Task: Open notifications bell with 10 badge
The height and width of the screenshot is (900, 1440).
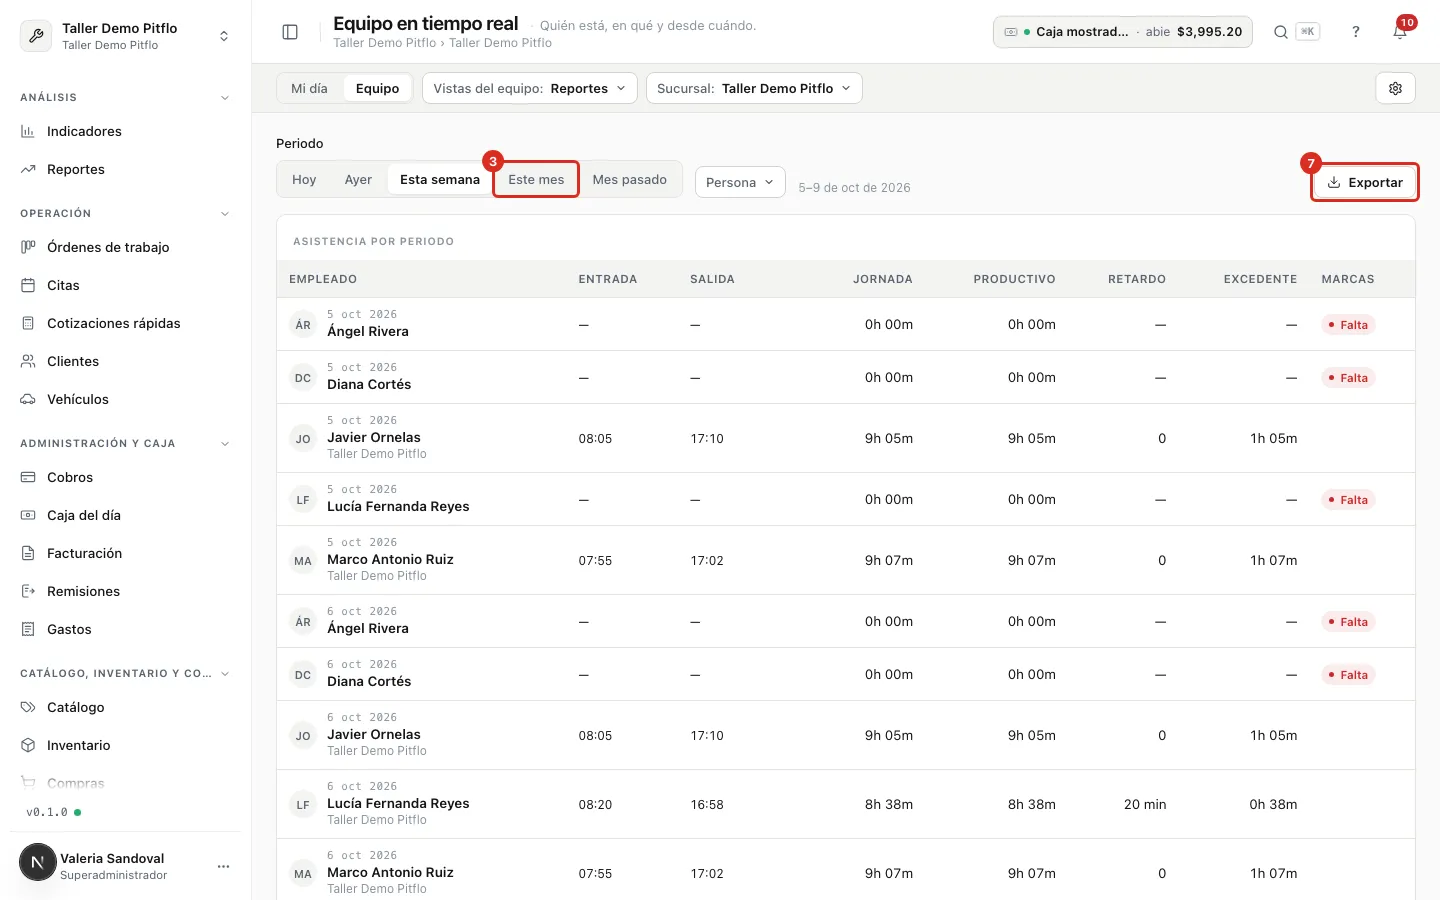Action: pos(1400,32)
